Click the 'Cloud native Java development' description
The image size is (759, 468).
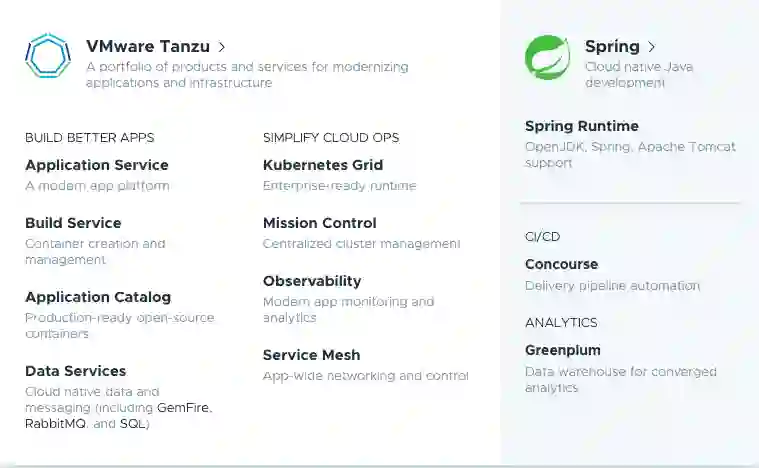point(639,75)
